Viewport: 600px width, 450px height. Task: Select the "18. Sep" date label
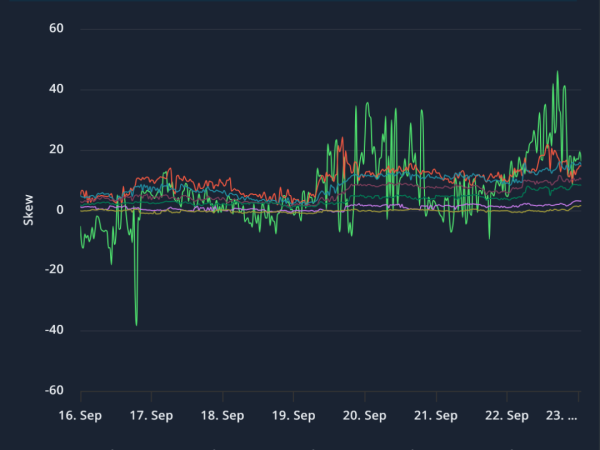pos(223,416)
